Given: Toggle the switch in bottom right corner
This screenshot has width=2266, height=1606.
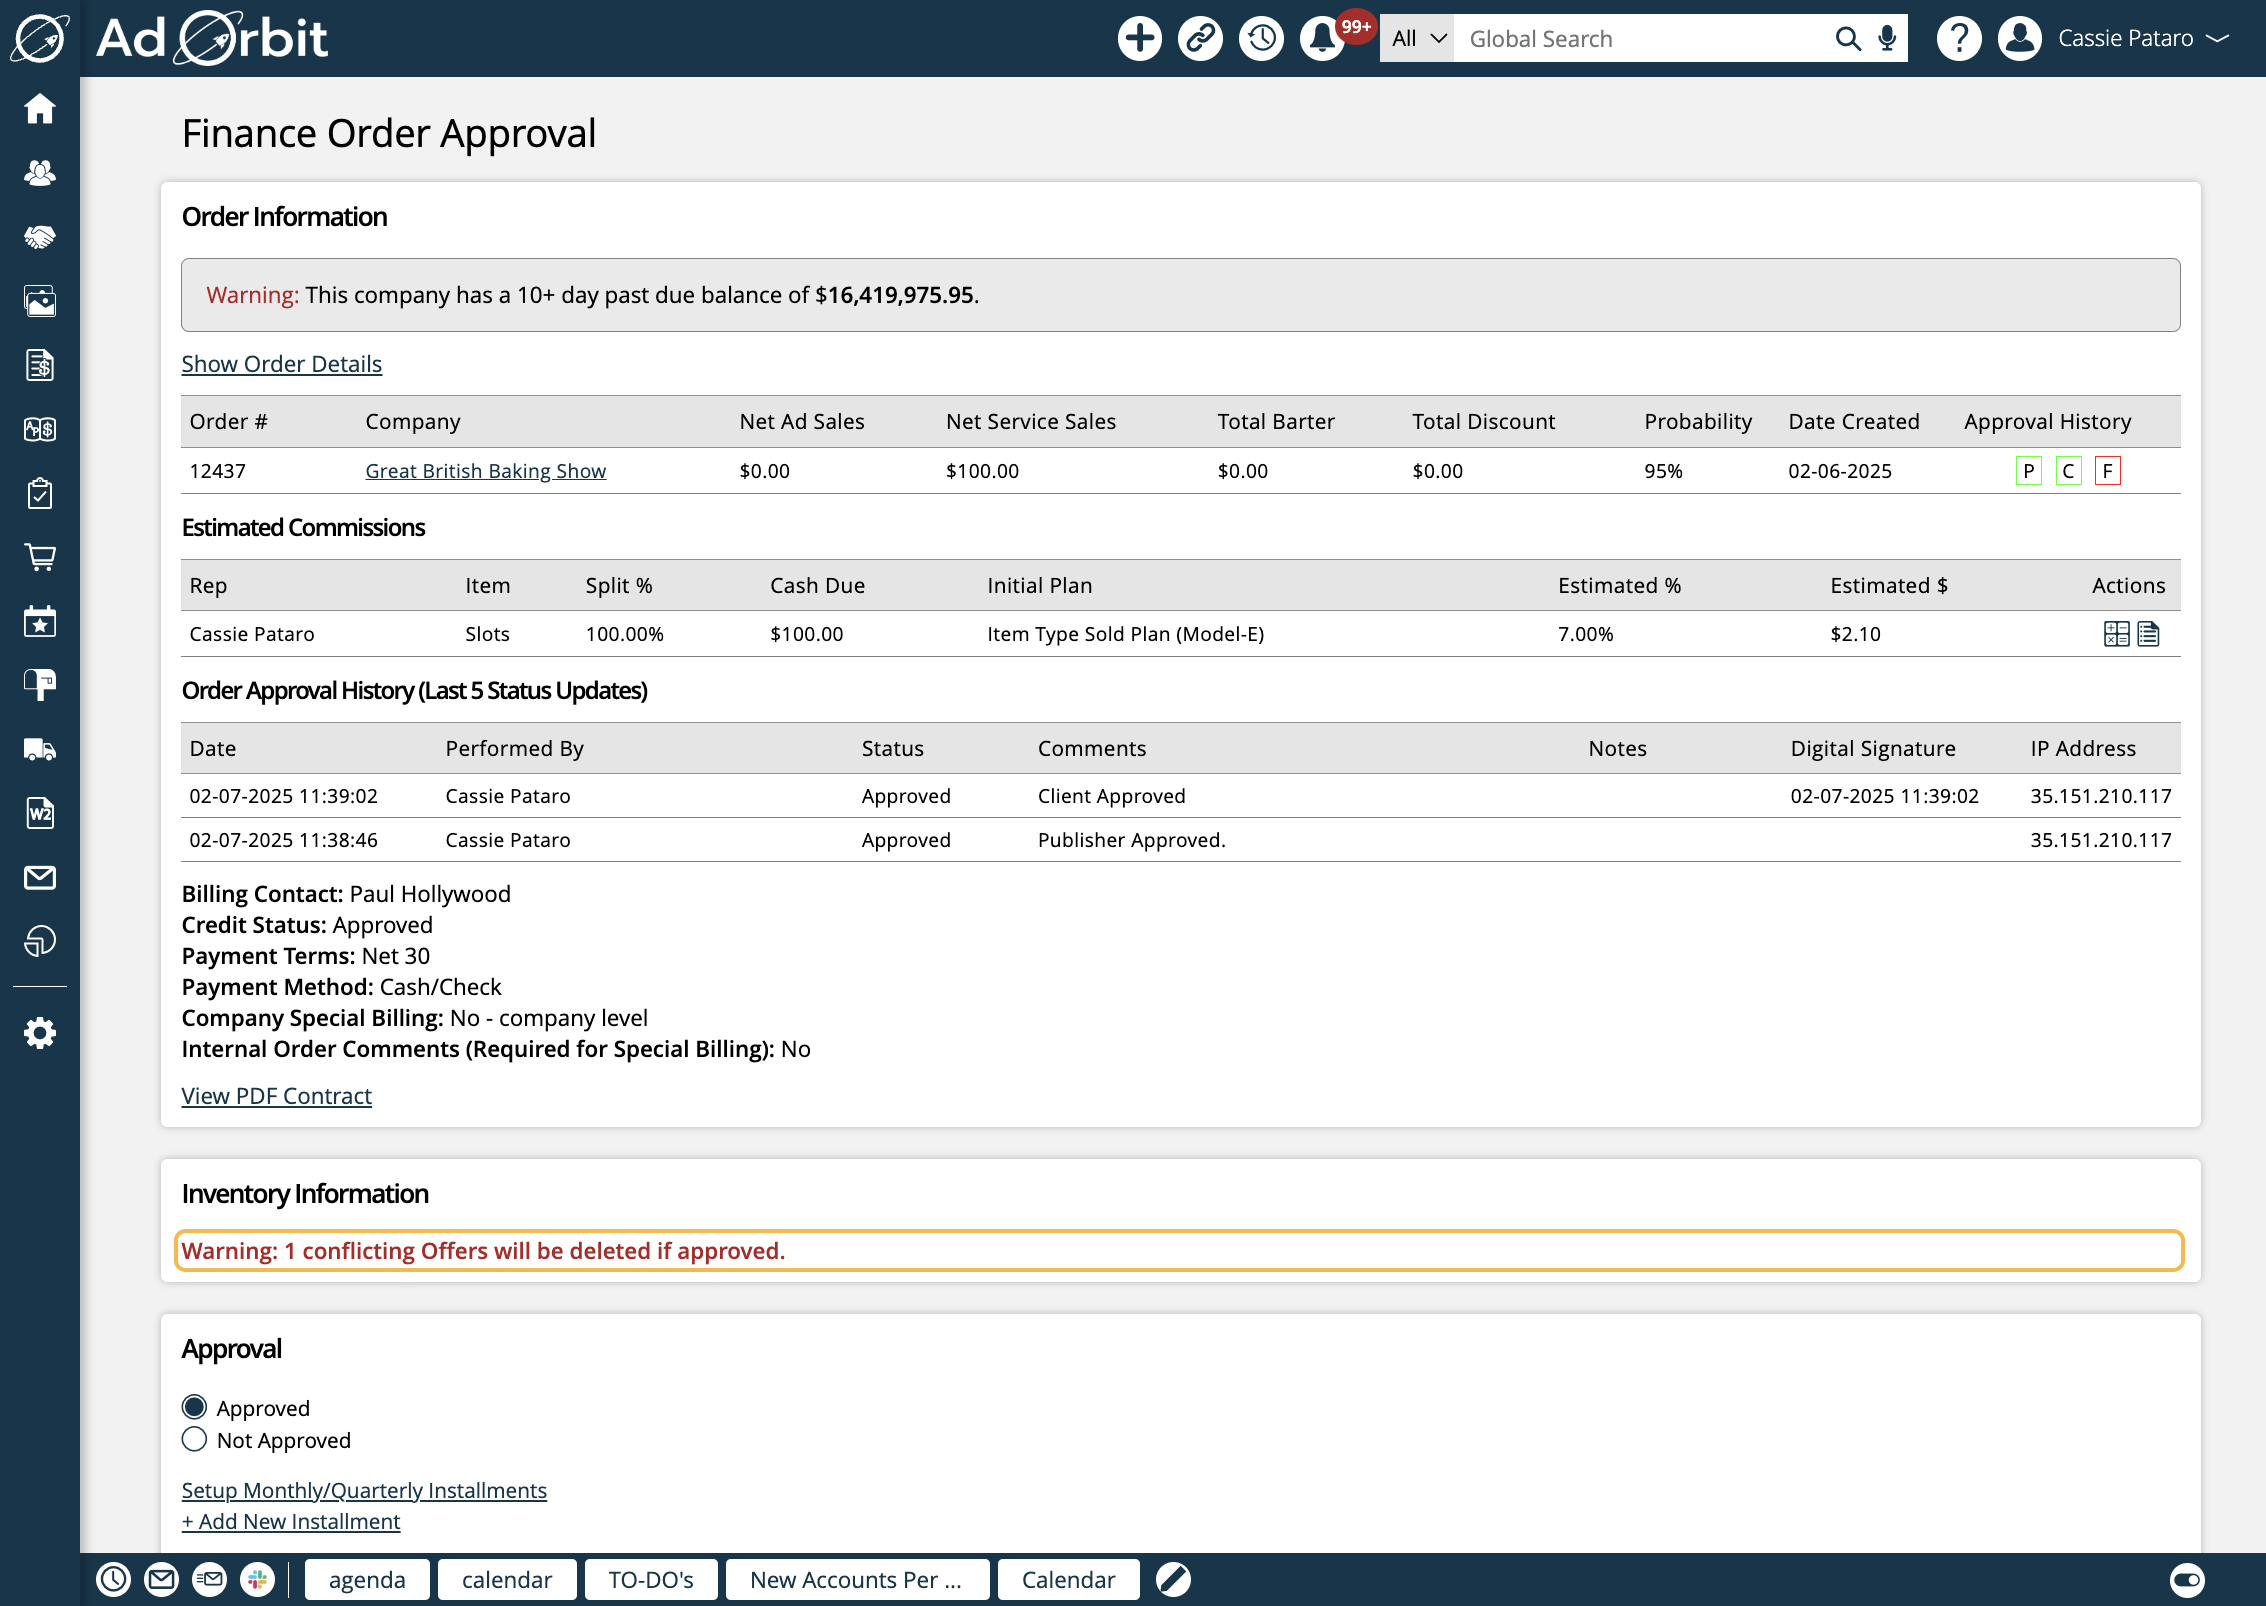Looking at the screenshot, I should [x=2186, y=1580].
